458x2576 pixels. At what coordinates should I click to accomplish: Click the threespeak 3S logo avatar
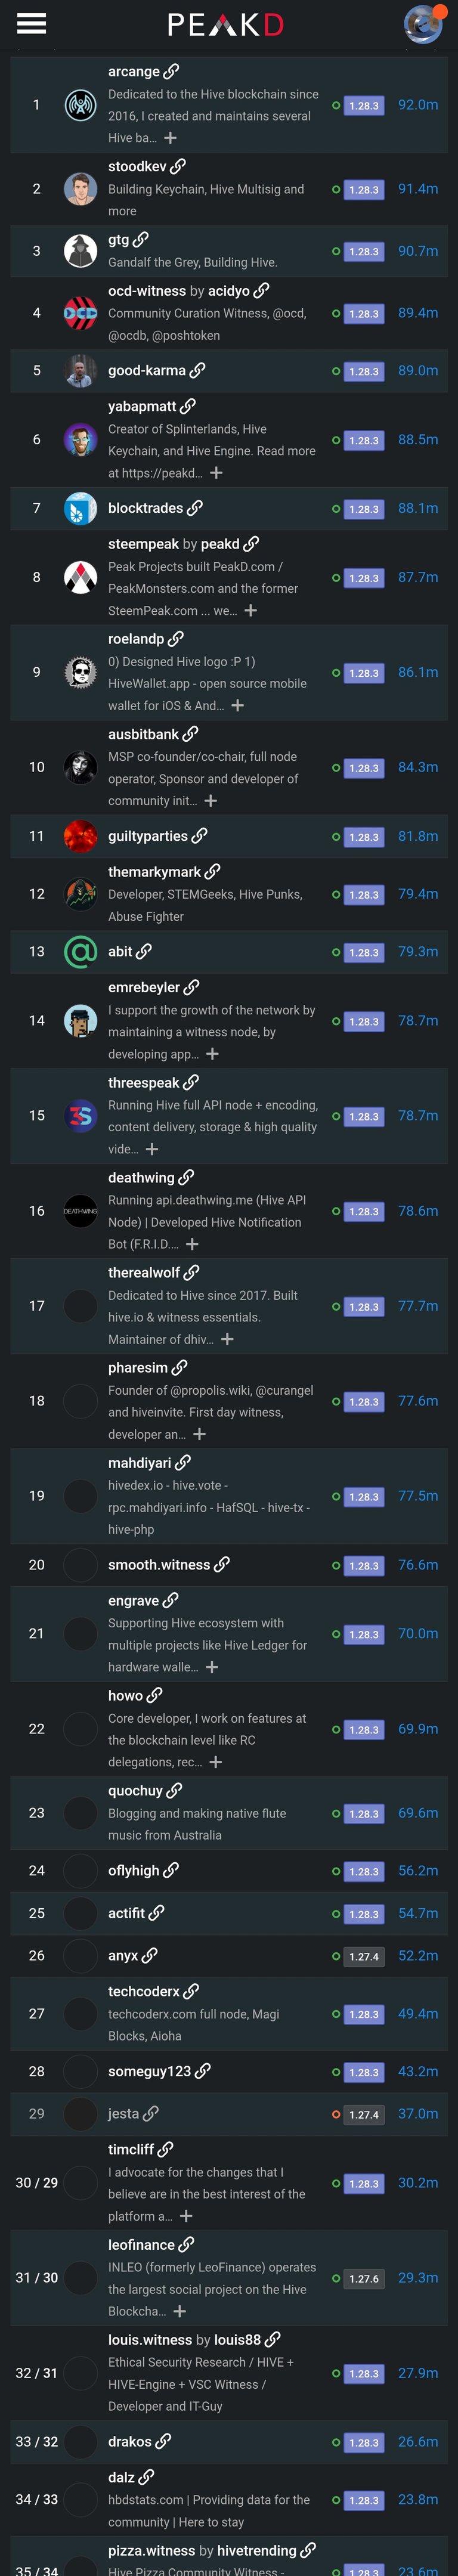coord(80,1115)
